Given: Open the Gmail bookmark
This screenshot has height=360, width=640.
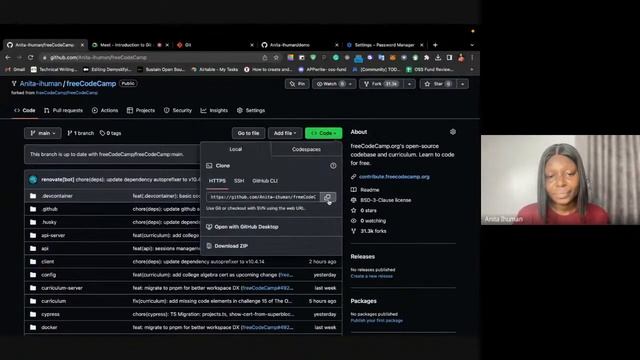Looking at the screenshot, I should pyautogui.click(x=15, y=70).
